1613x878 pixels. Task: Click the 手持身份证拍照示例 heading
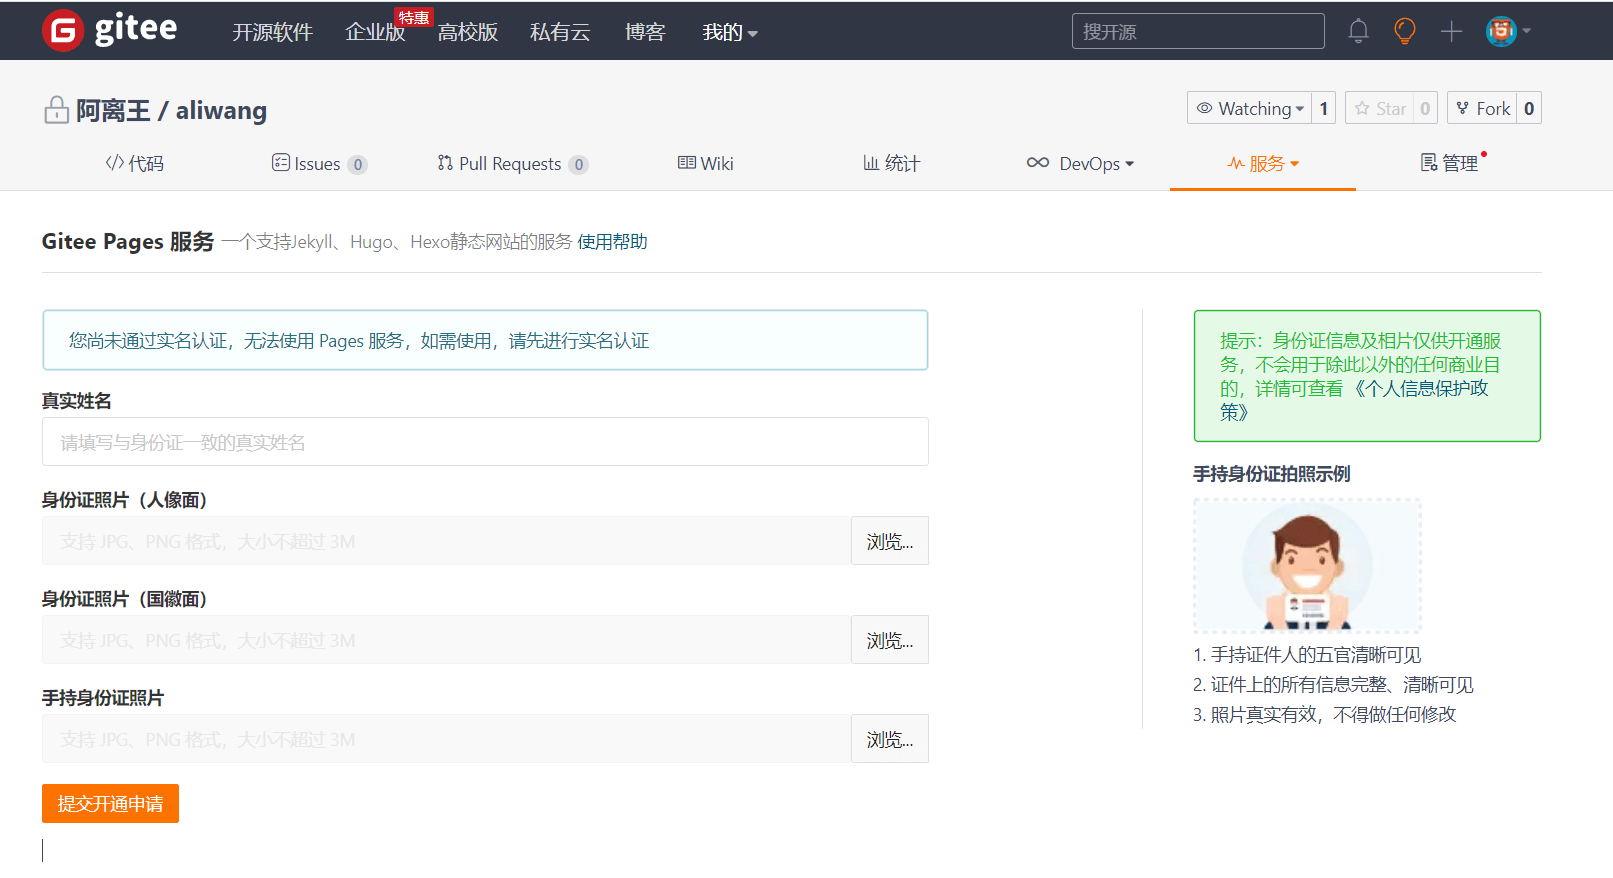coord(1272,474)
